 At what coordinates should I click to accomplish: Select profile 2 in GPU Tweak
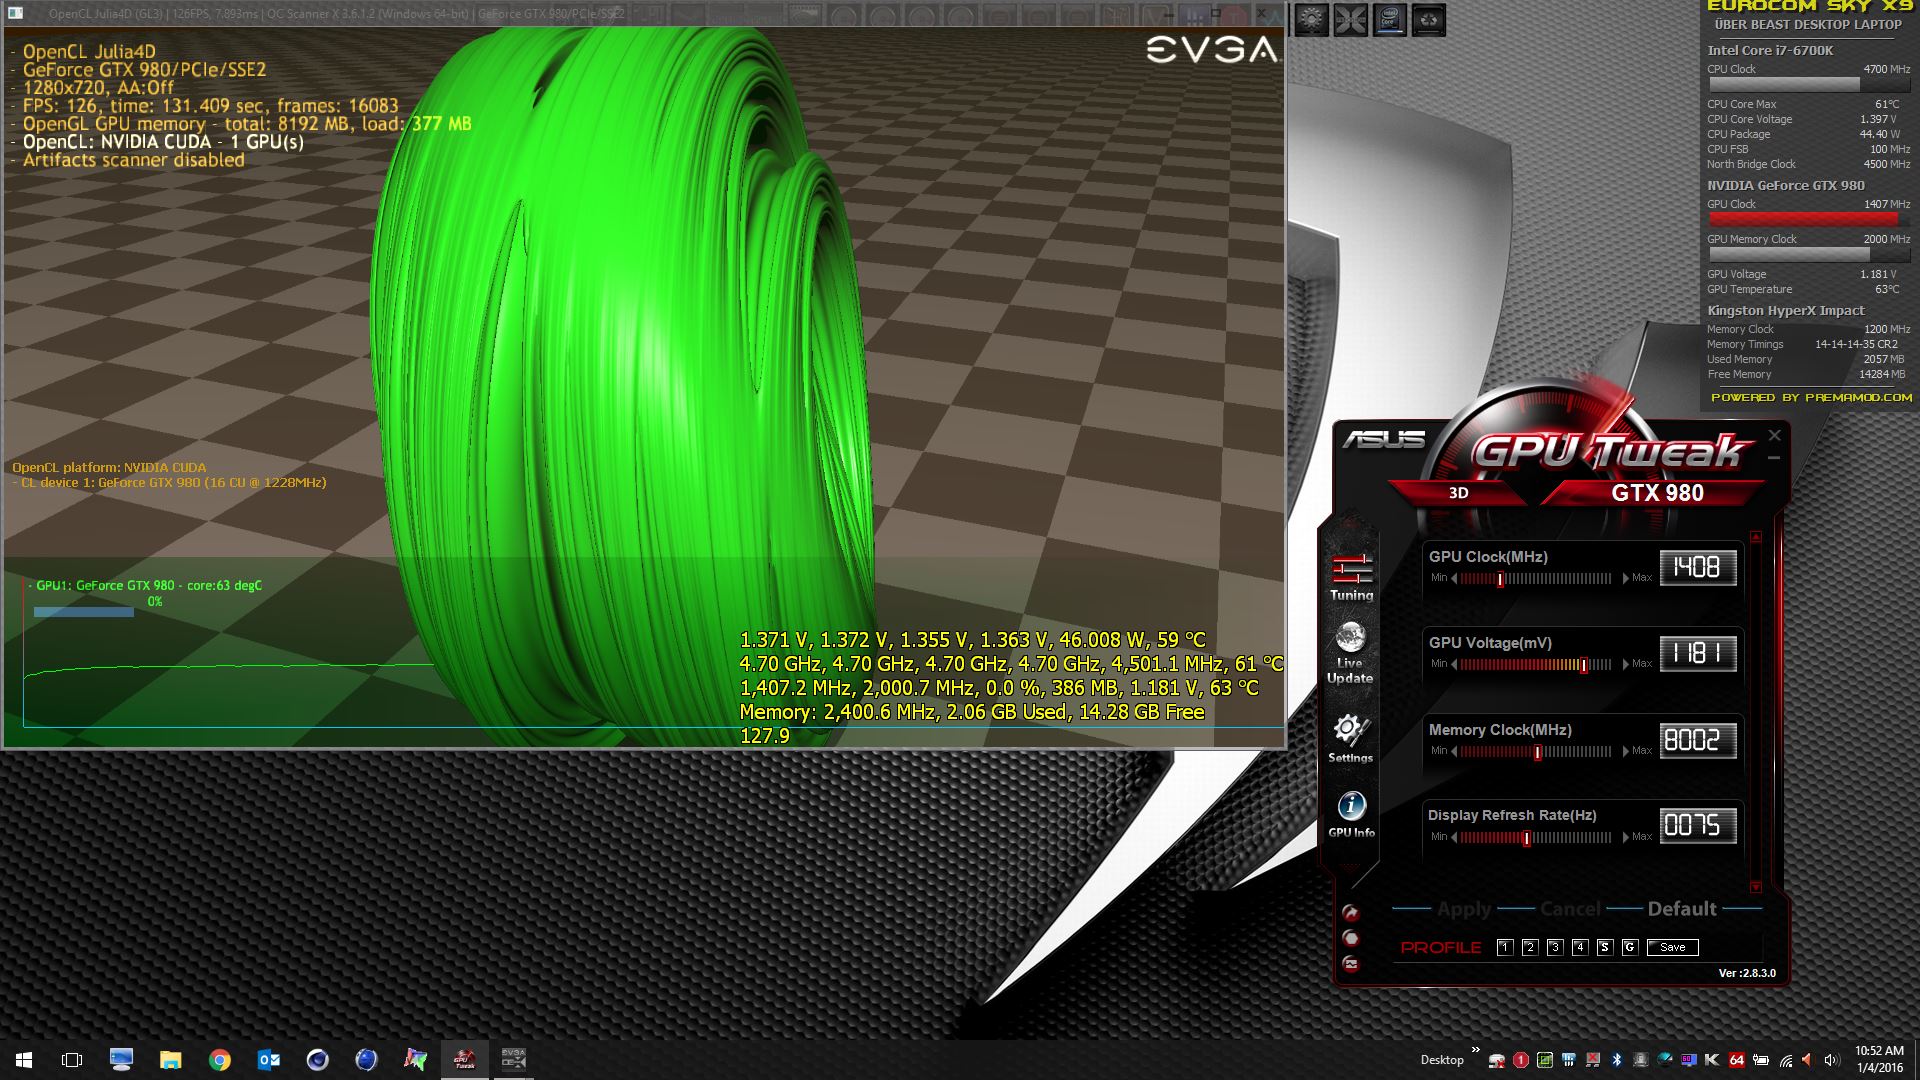(1530, 947)
